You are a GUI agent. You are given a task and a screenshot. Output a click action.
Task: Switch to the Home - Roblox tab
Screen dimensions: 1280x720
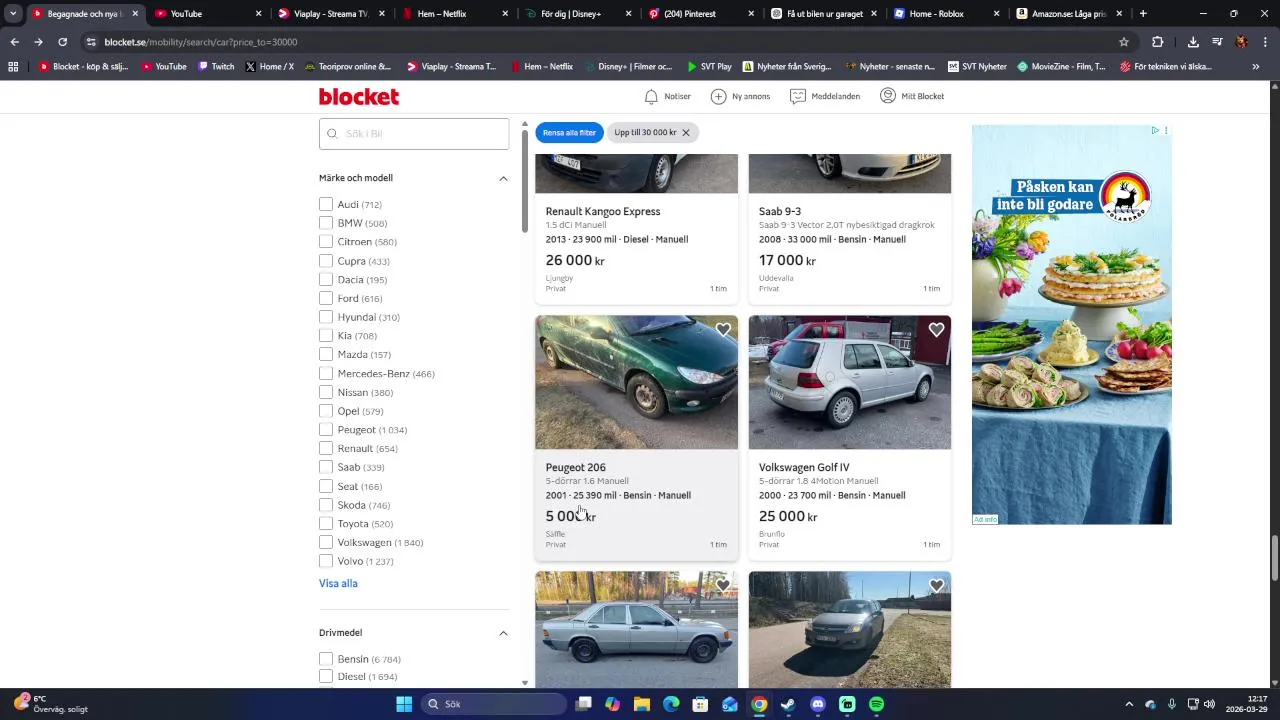point(947,14)
